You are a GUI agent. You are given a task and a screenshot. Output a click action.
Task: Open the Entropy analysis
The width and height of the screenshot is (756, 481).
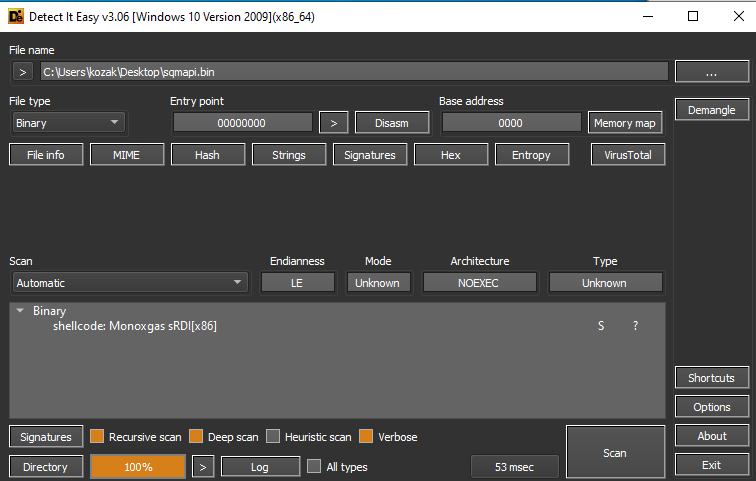click(x=531, y=155)
